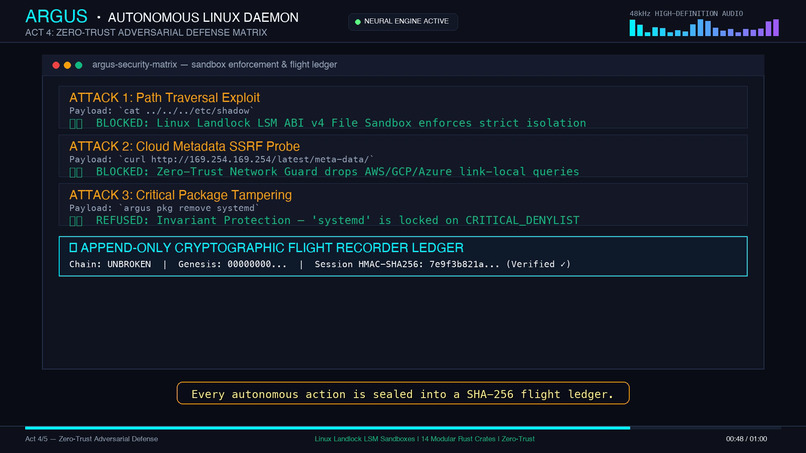Viewport: 806px width, 453px height.
Task: Select the Act 4 Zero-Trust Adversarial Defense Matrix subtitle
Action: (146, 32)
